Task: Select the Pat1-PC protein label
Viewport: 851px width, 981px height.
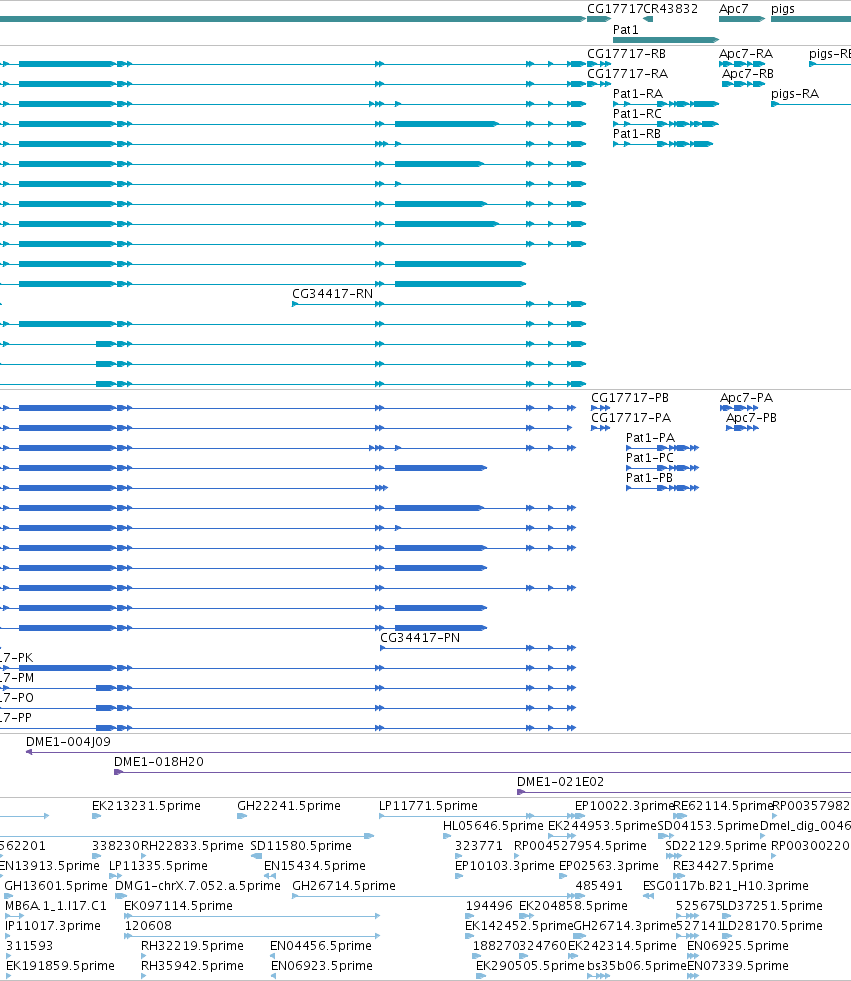Action: (650, 458)
